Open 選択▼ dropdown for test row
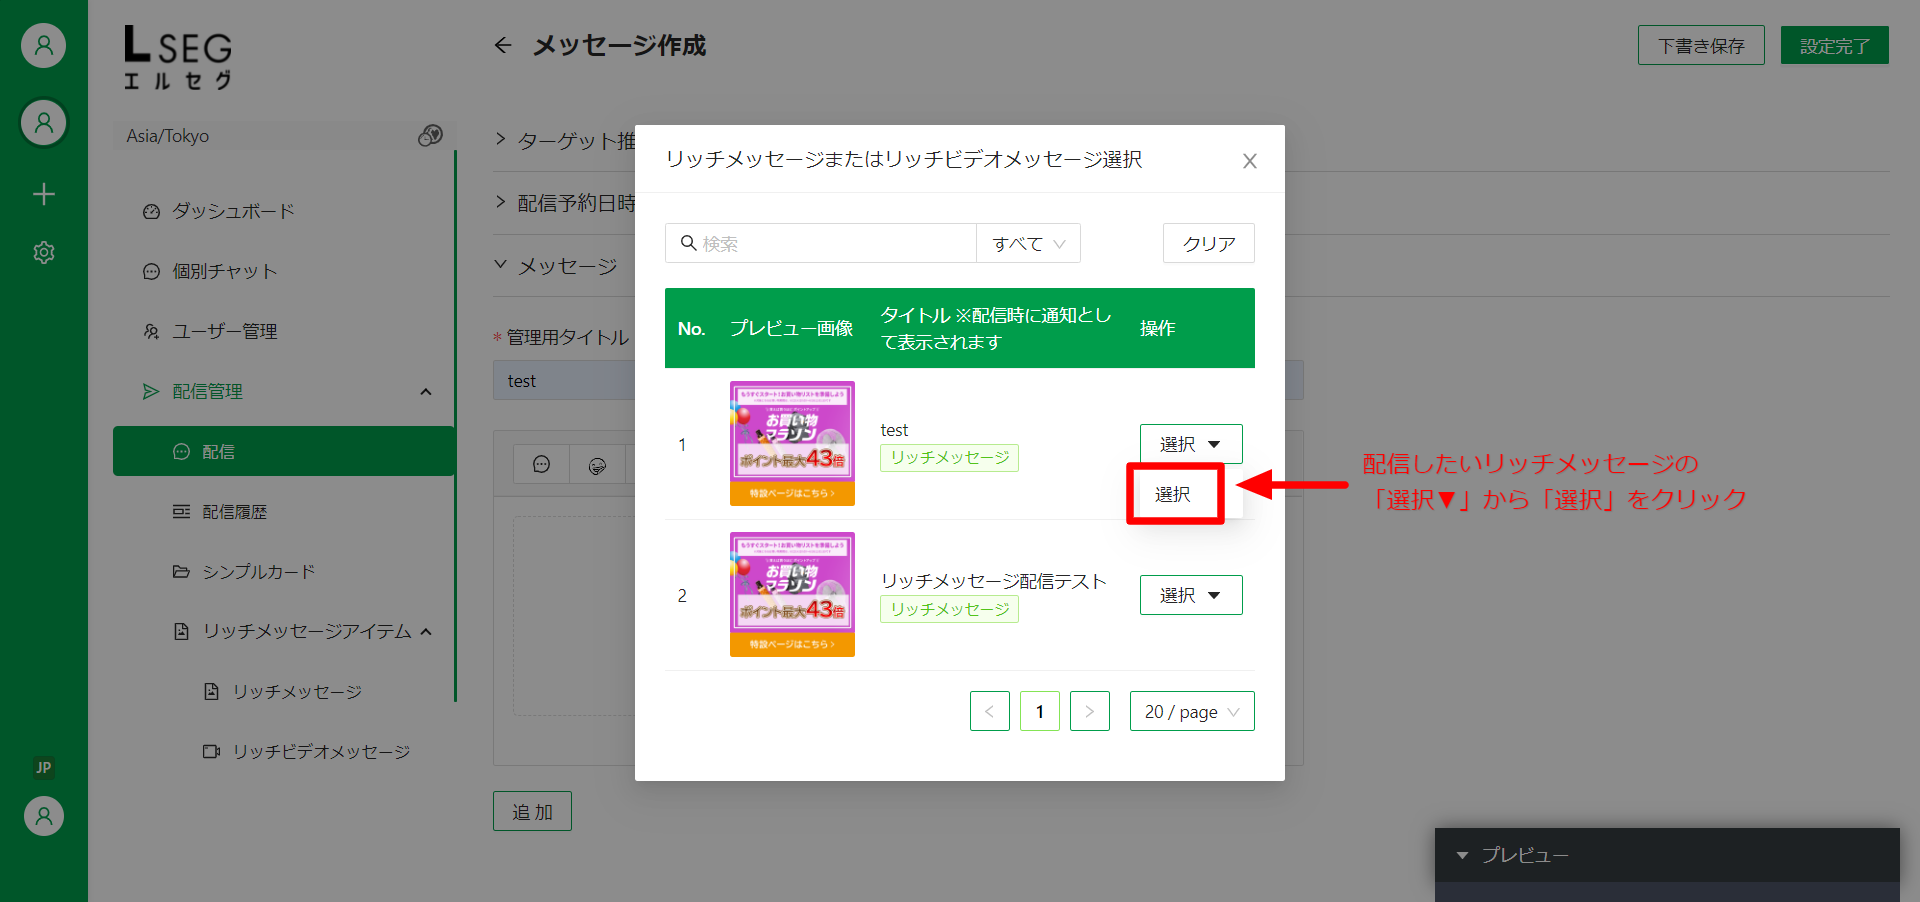 [1191, 444]
